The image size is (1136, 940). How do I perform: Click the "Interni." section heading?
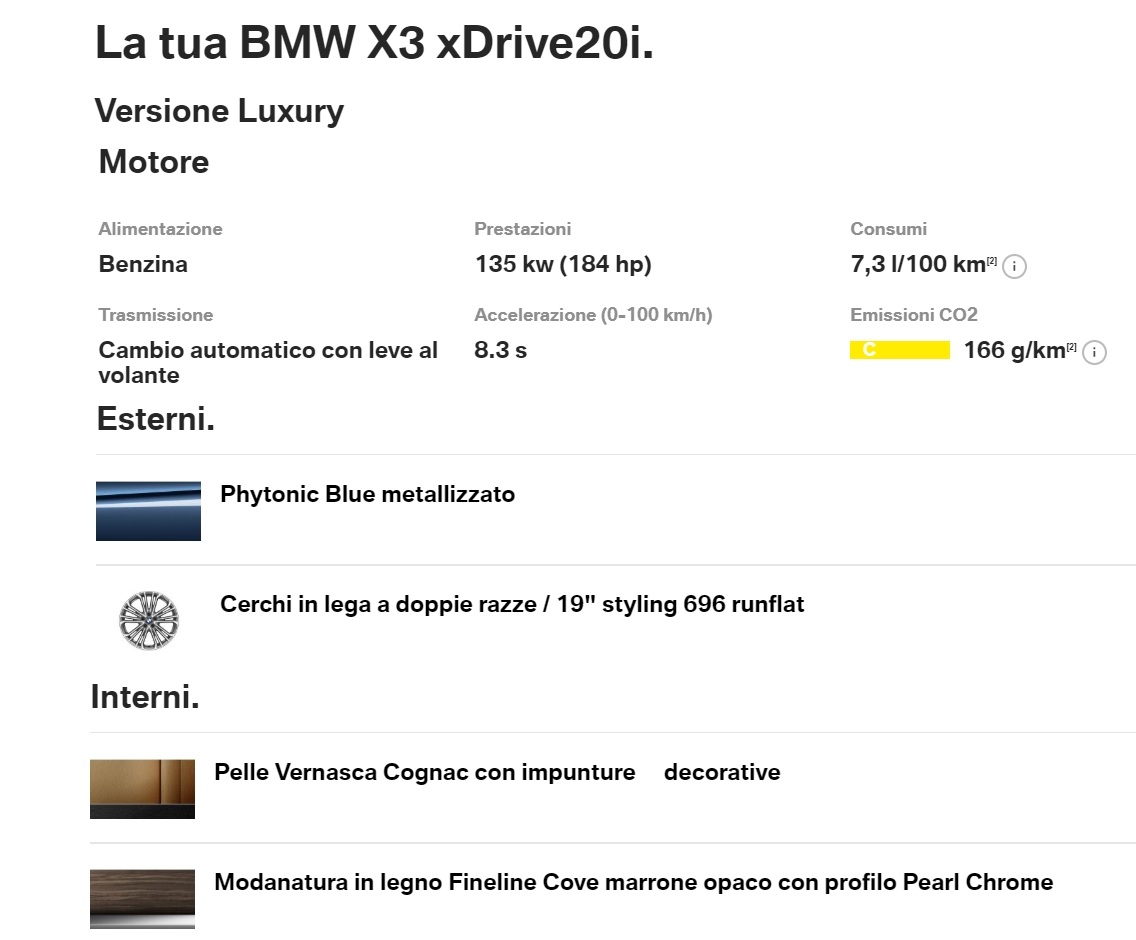145,696
